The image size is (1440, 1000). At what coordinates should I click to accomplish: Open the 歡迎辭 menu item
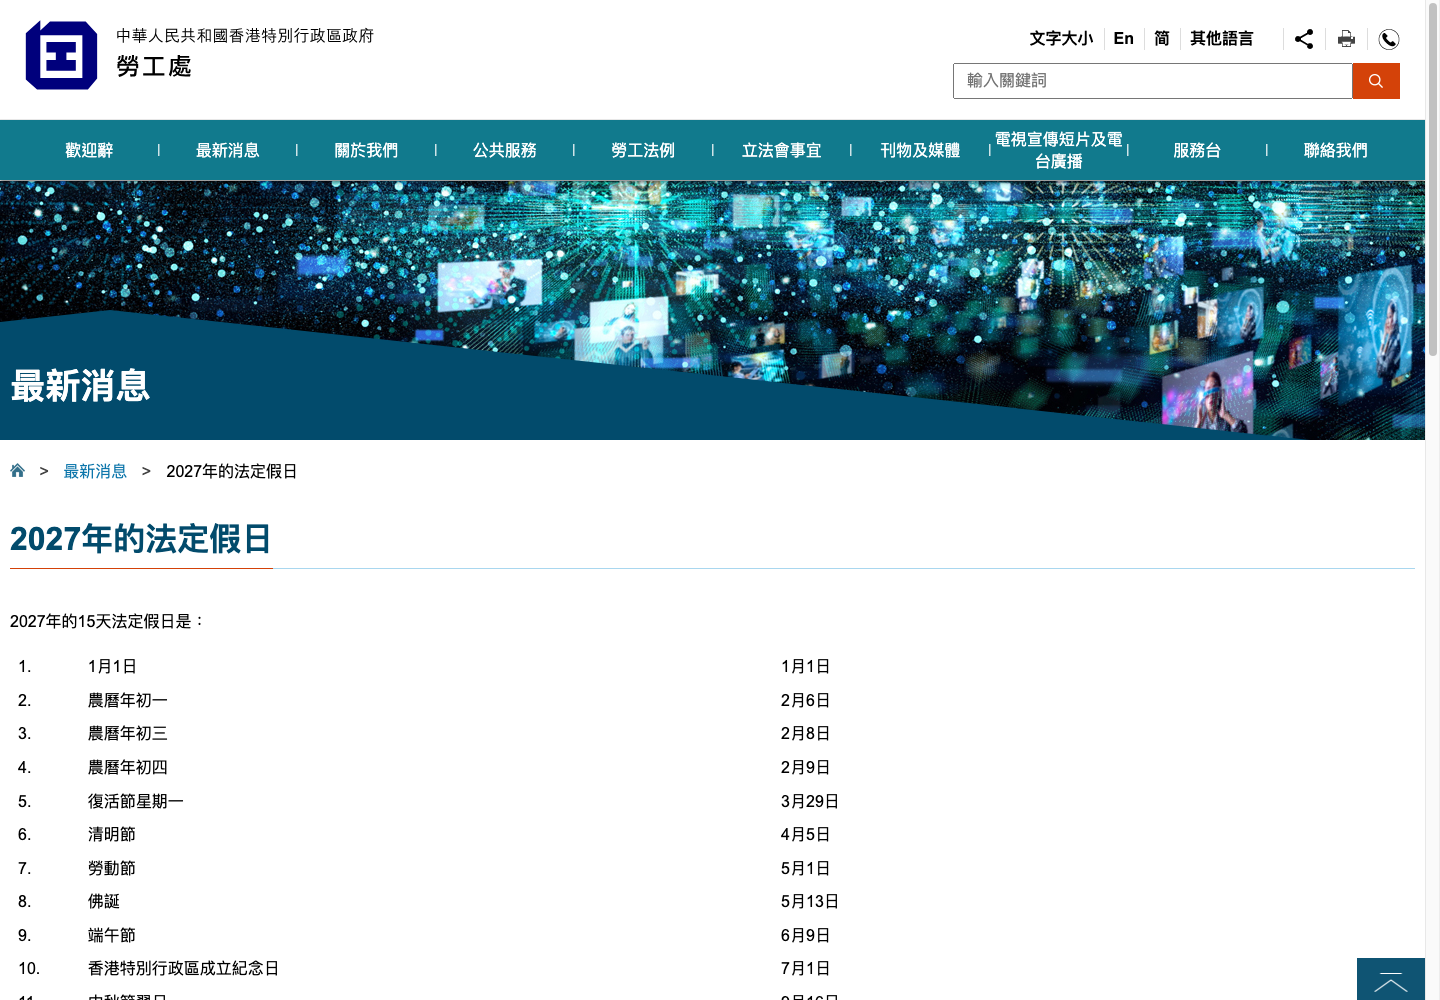coord(89,150)
